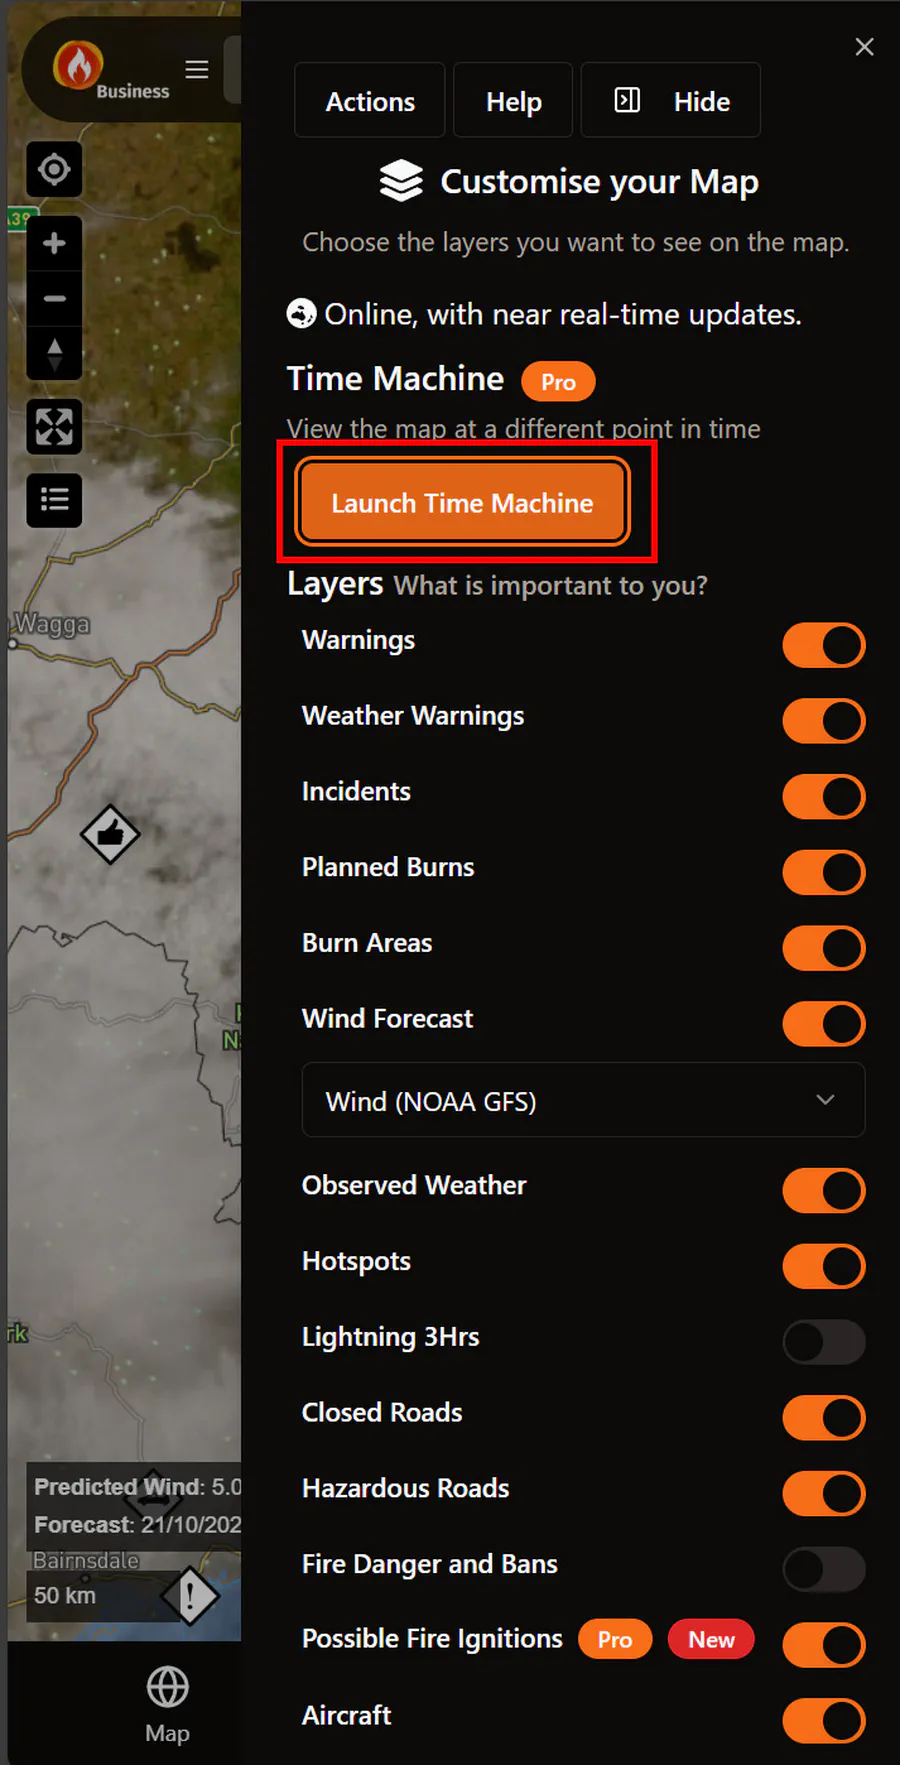Click the thumbs-up diamond map marker
This screenshot has width=900, height=1765.
(110, 834)
